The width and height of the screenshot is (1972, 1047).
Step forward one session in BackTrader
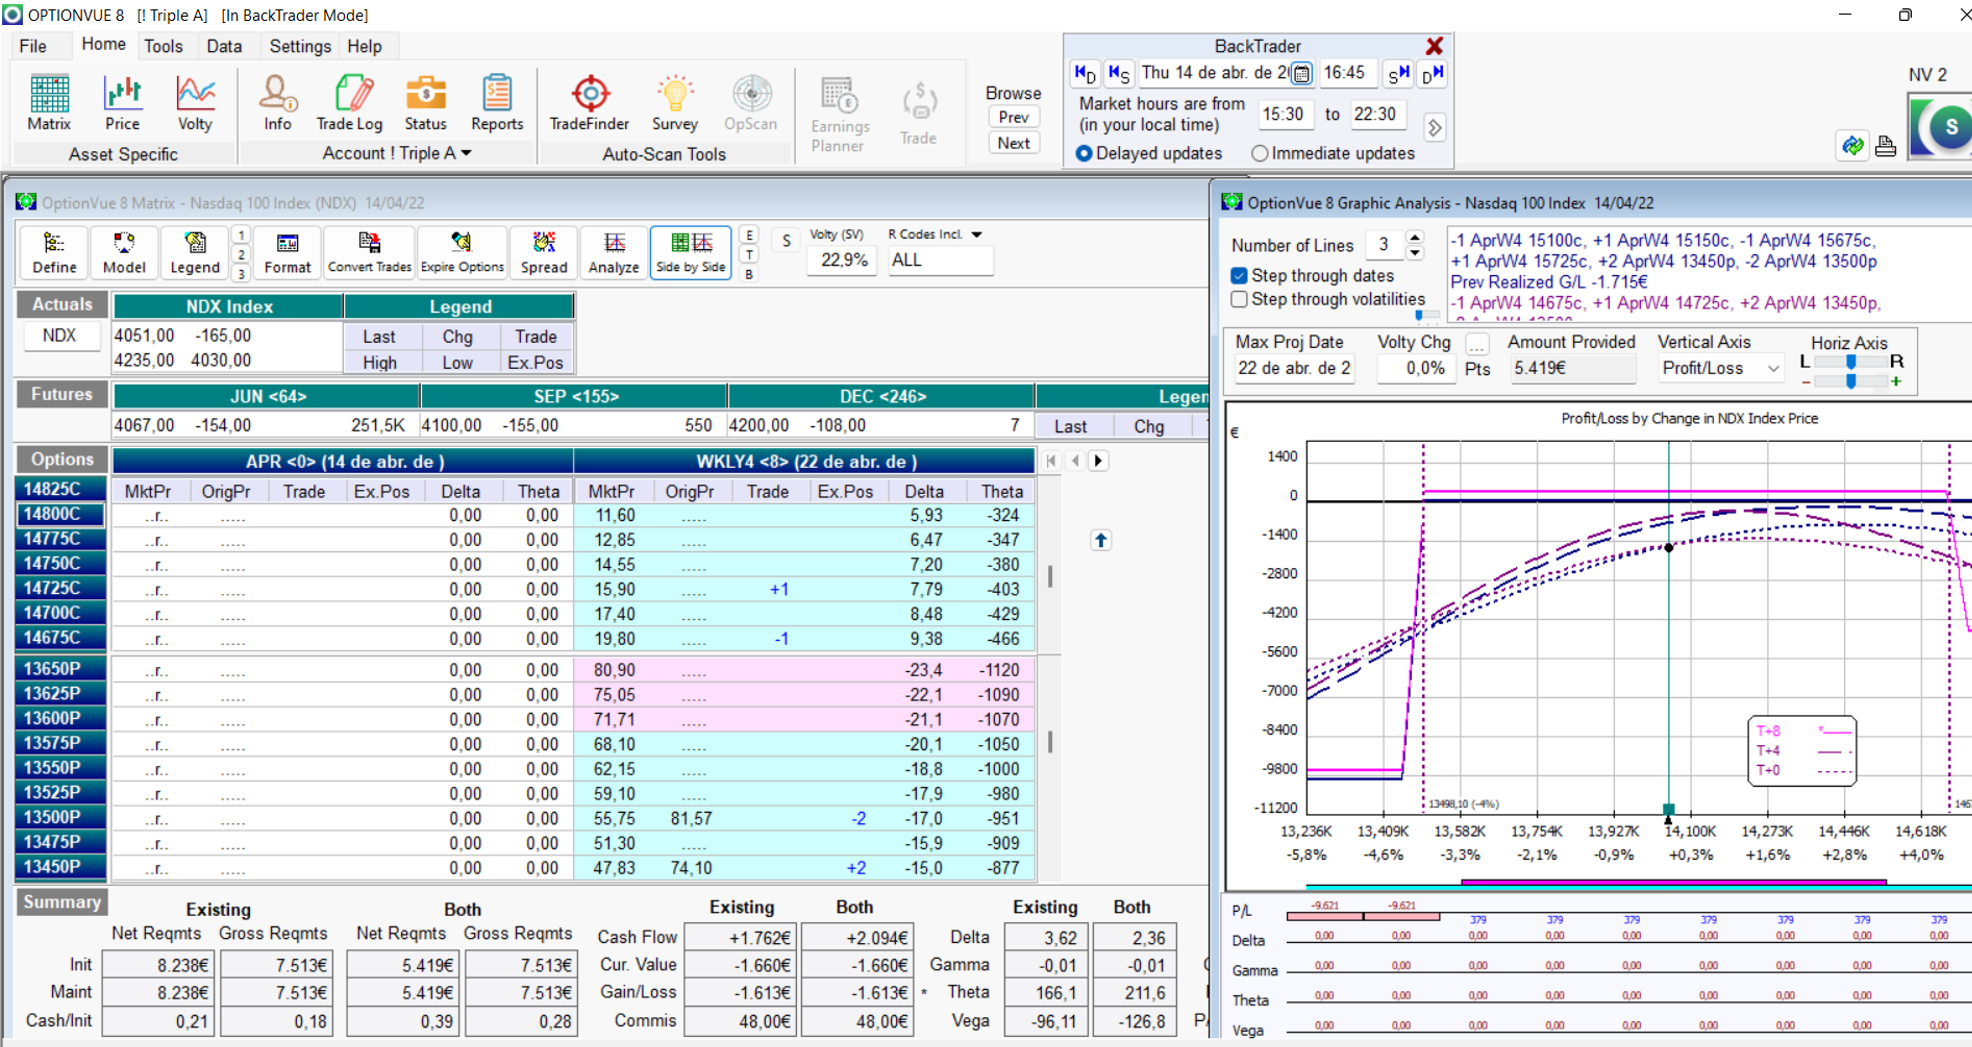(x=1398, y=73)
